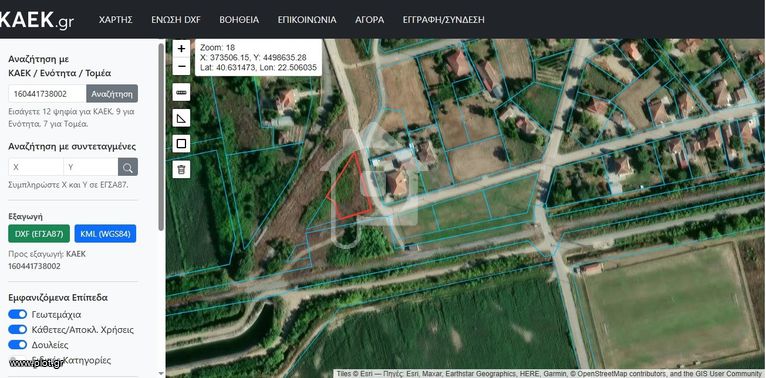Image resolution: width=766 pixels, height=378 pixels.
Task: Open the ΑΓΟΡΑ menu item
Action: (x=369, y=20)
